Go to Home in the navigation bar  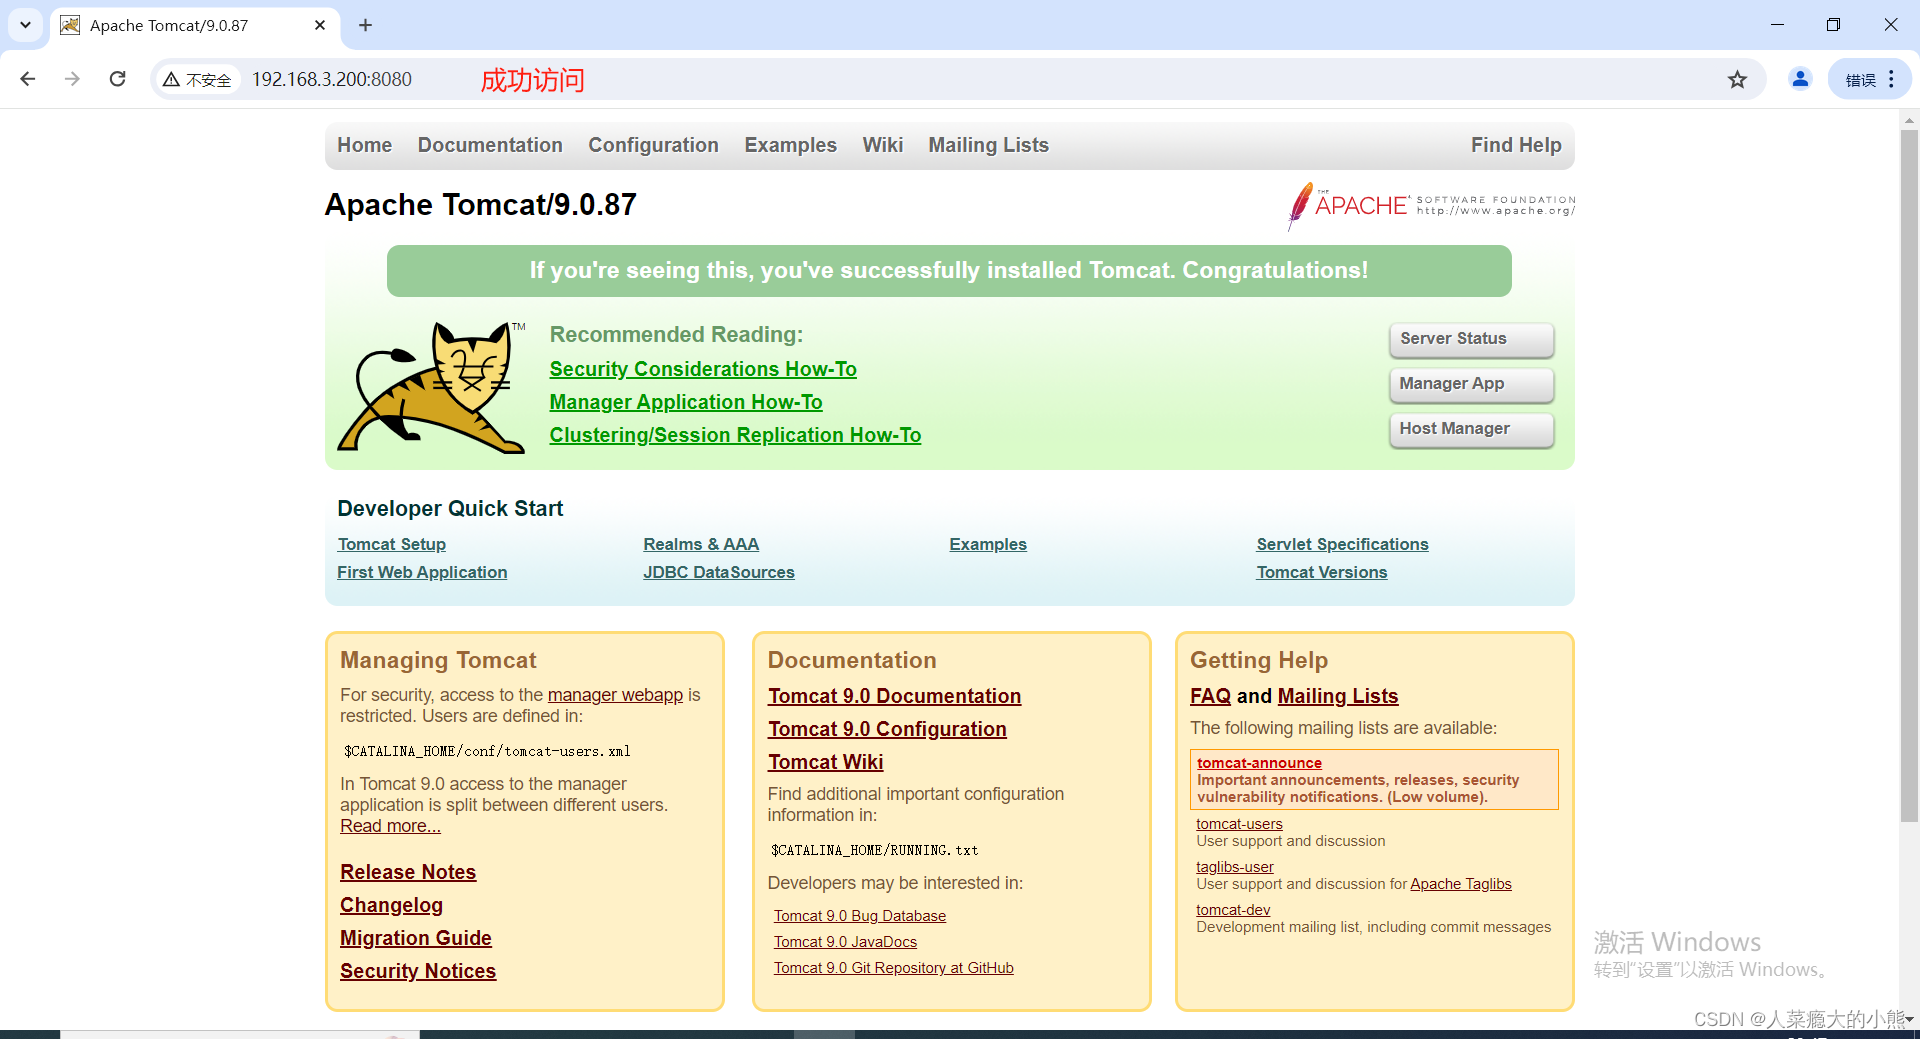[x=364, y=145]
